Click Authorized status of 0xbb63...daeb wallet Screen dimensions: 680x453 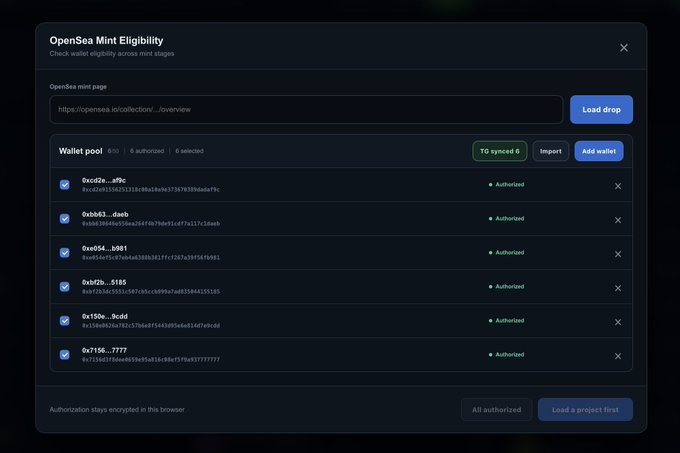click(x=507, y=218)
